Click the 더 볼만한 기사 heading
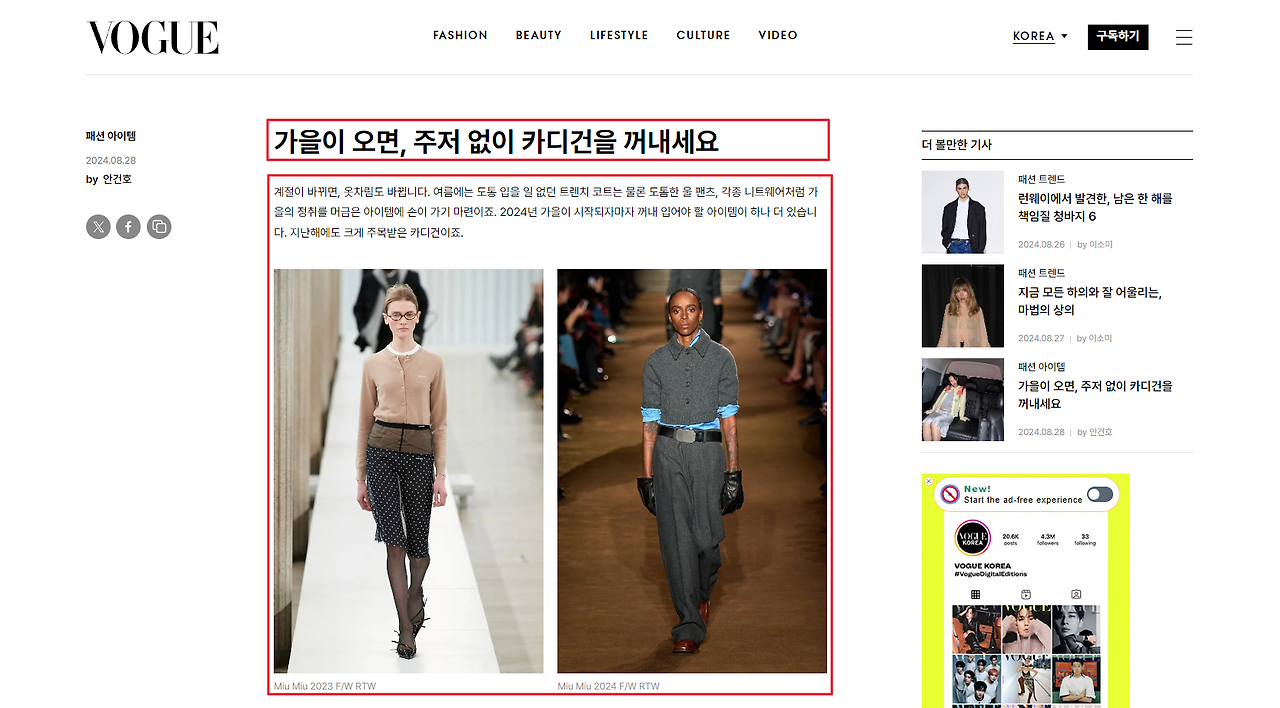This screenshot has width=1280, height=708. click(x=957, y=145)
